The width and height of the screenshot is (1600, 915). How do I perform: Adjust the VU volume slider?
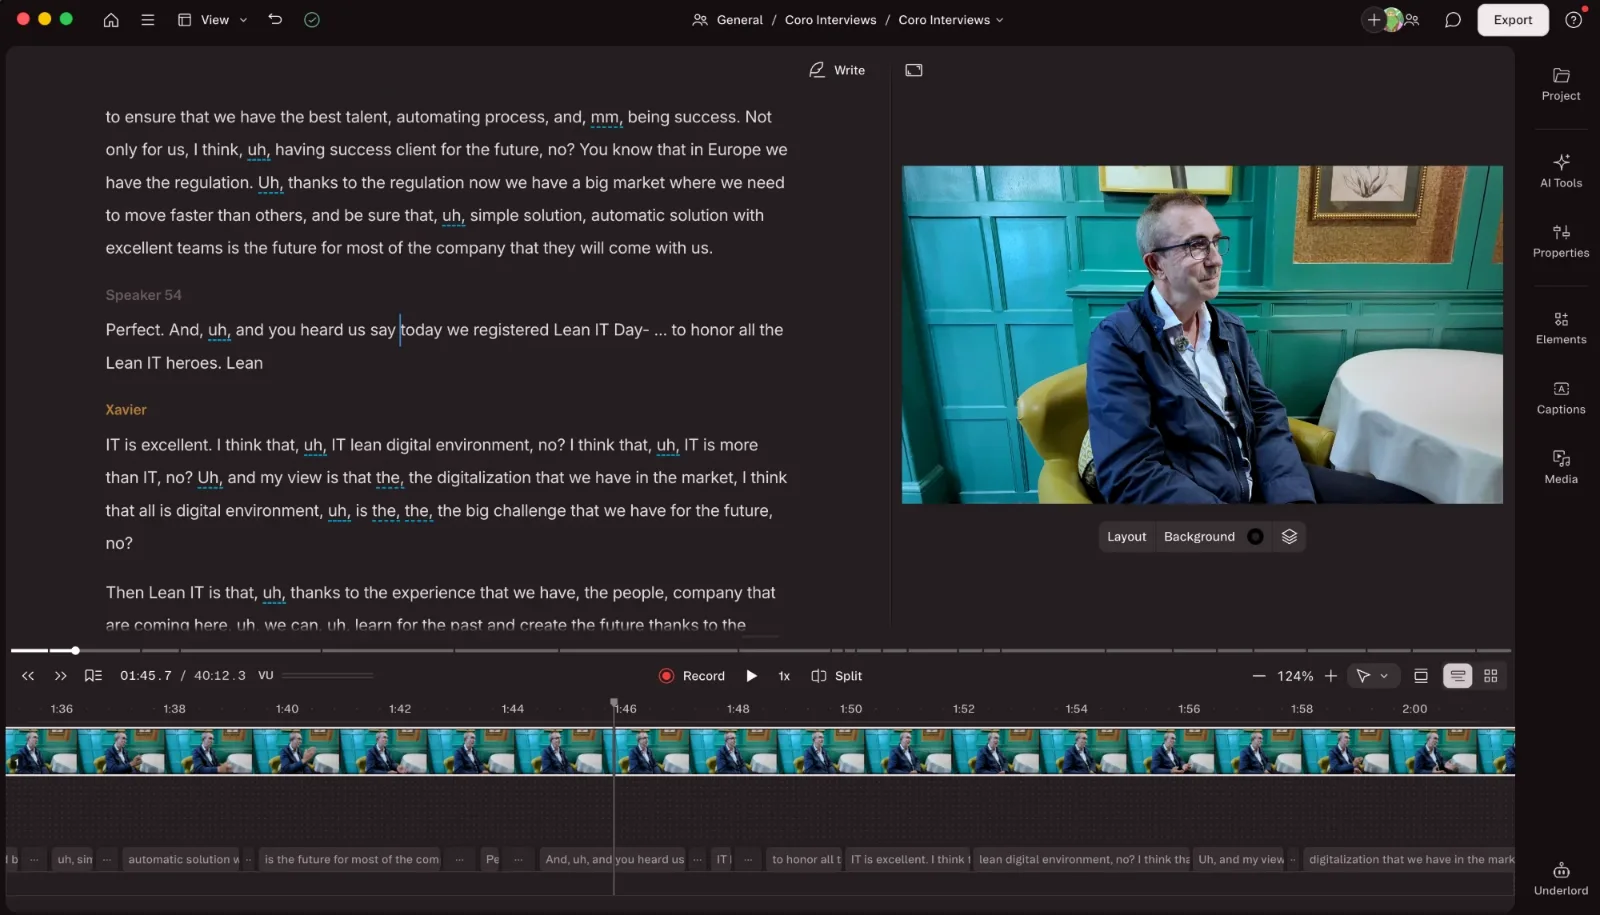328,676
